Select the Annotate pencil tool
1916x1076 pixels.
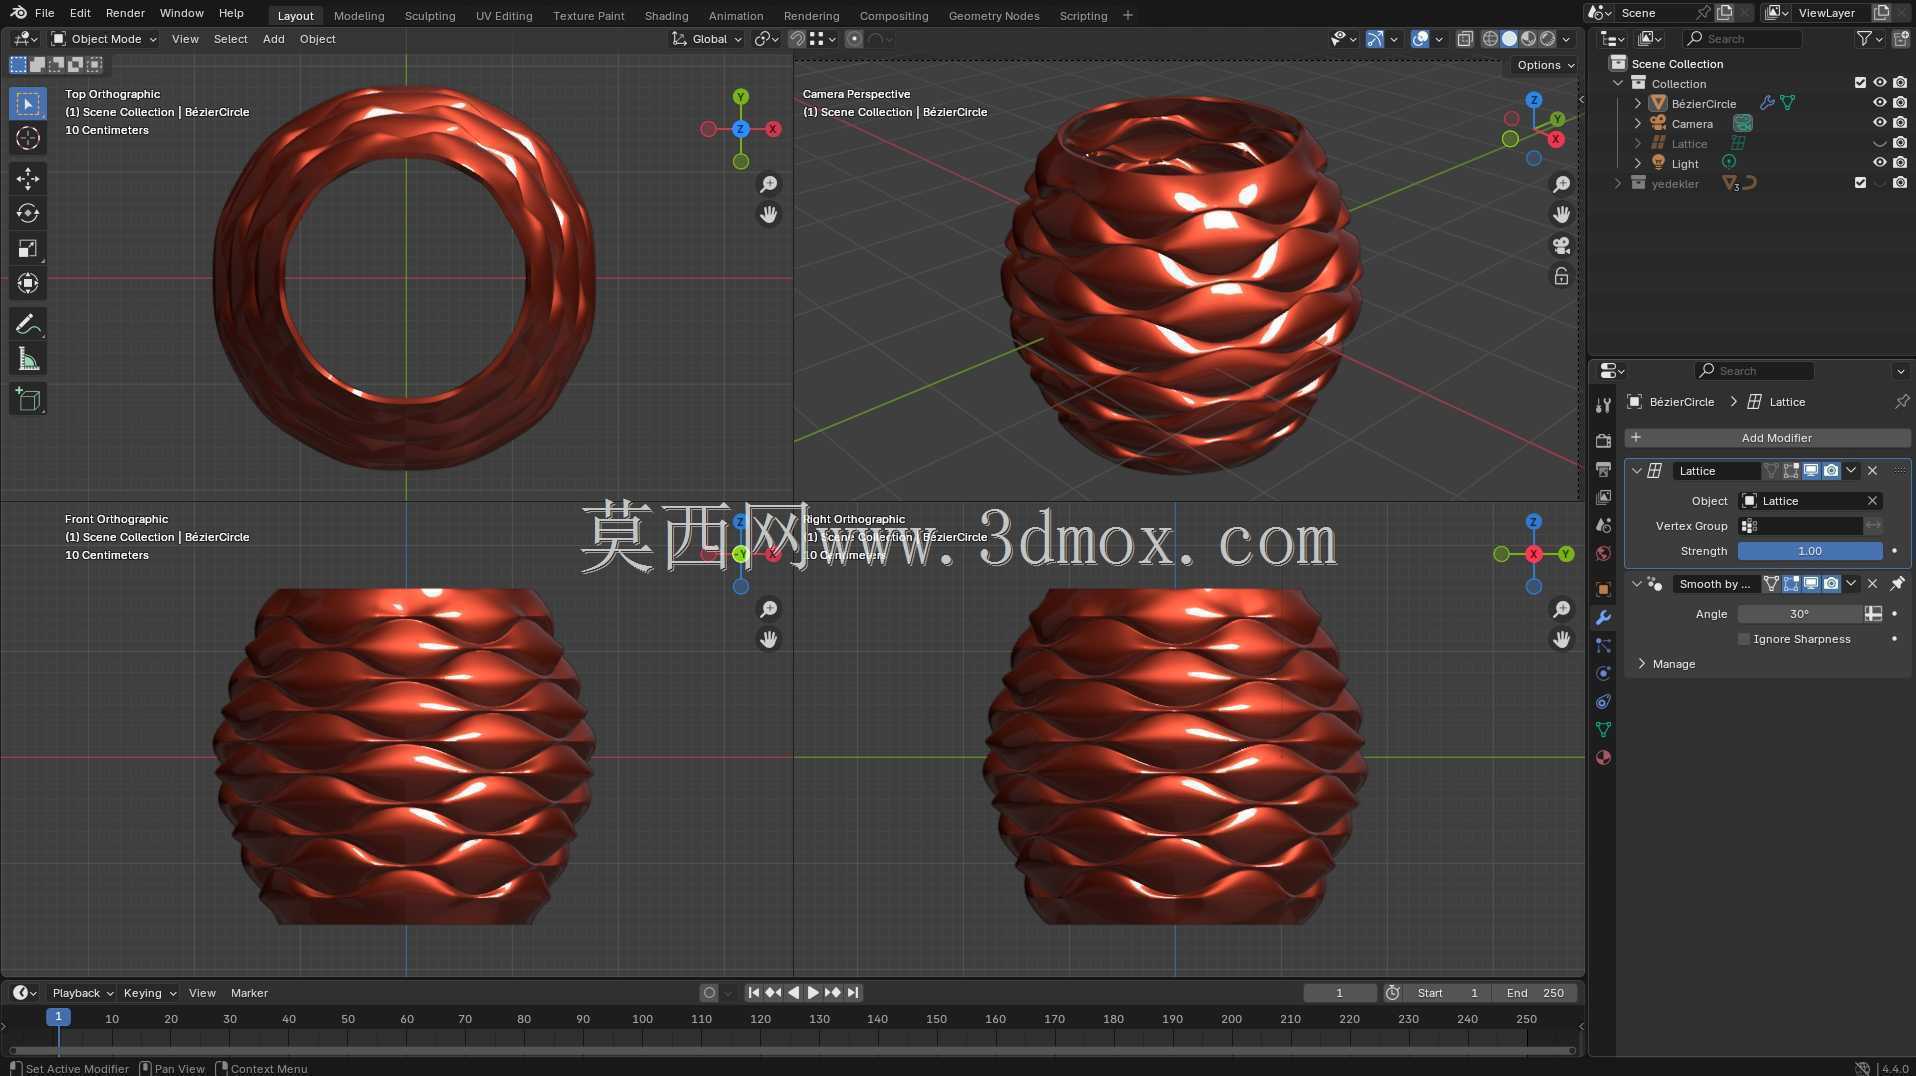point(28,324)
